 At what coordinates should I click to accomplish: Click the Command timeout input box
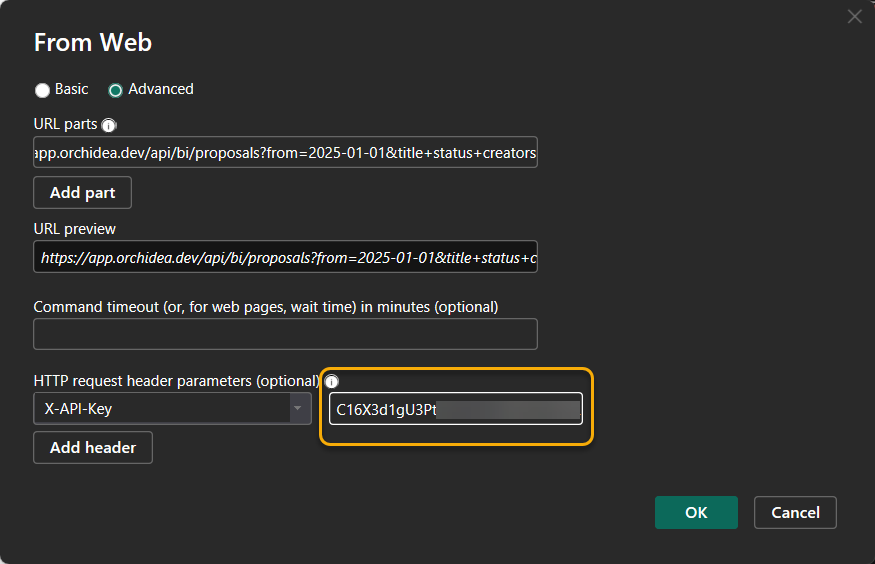coord(285,334)
